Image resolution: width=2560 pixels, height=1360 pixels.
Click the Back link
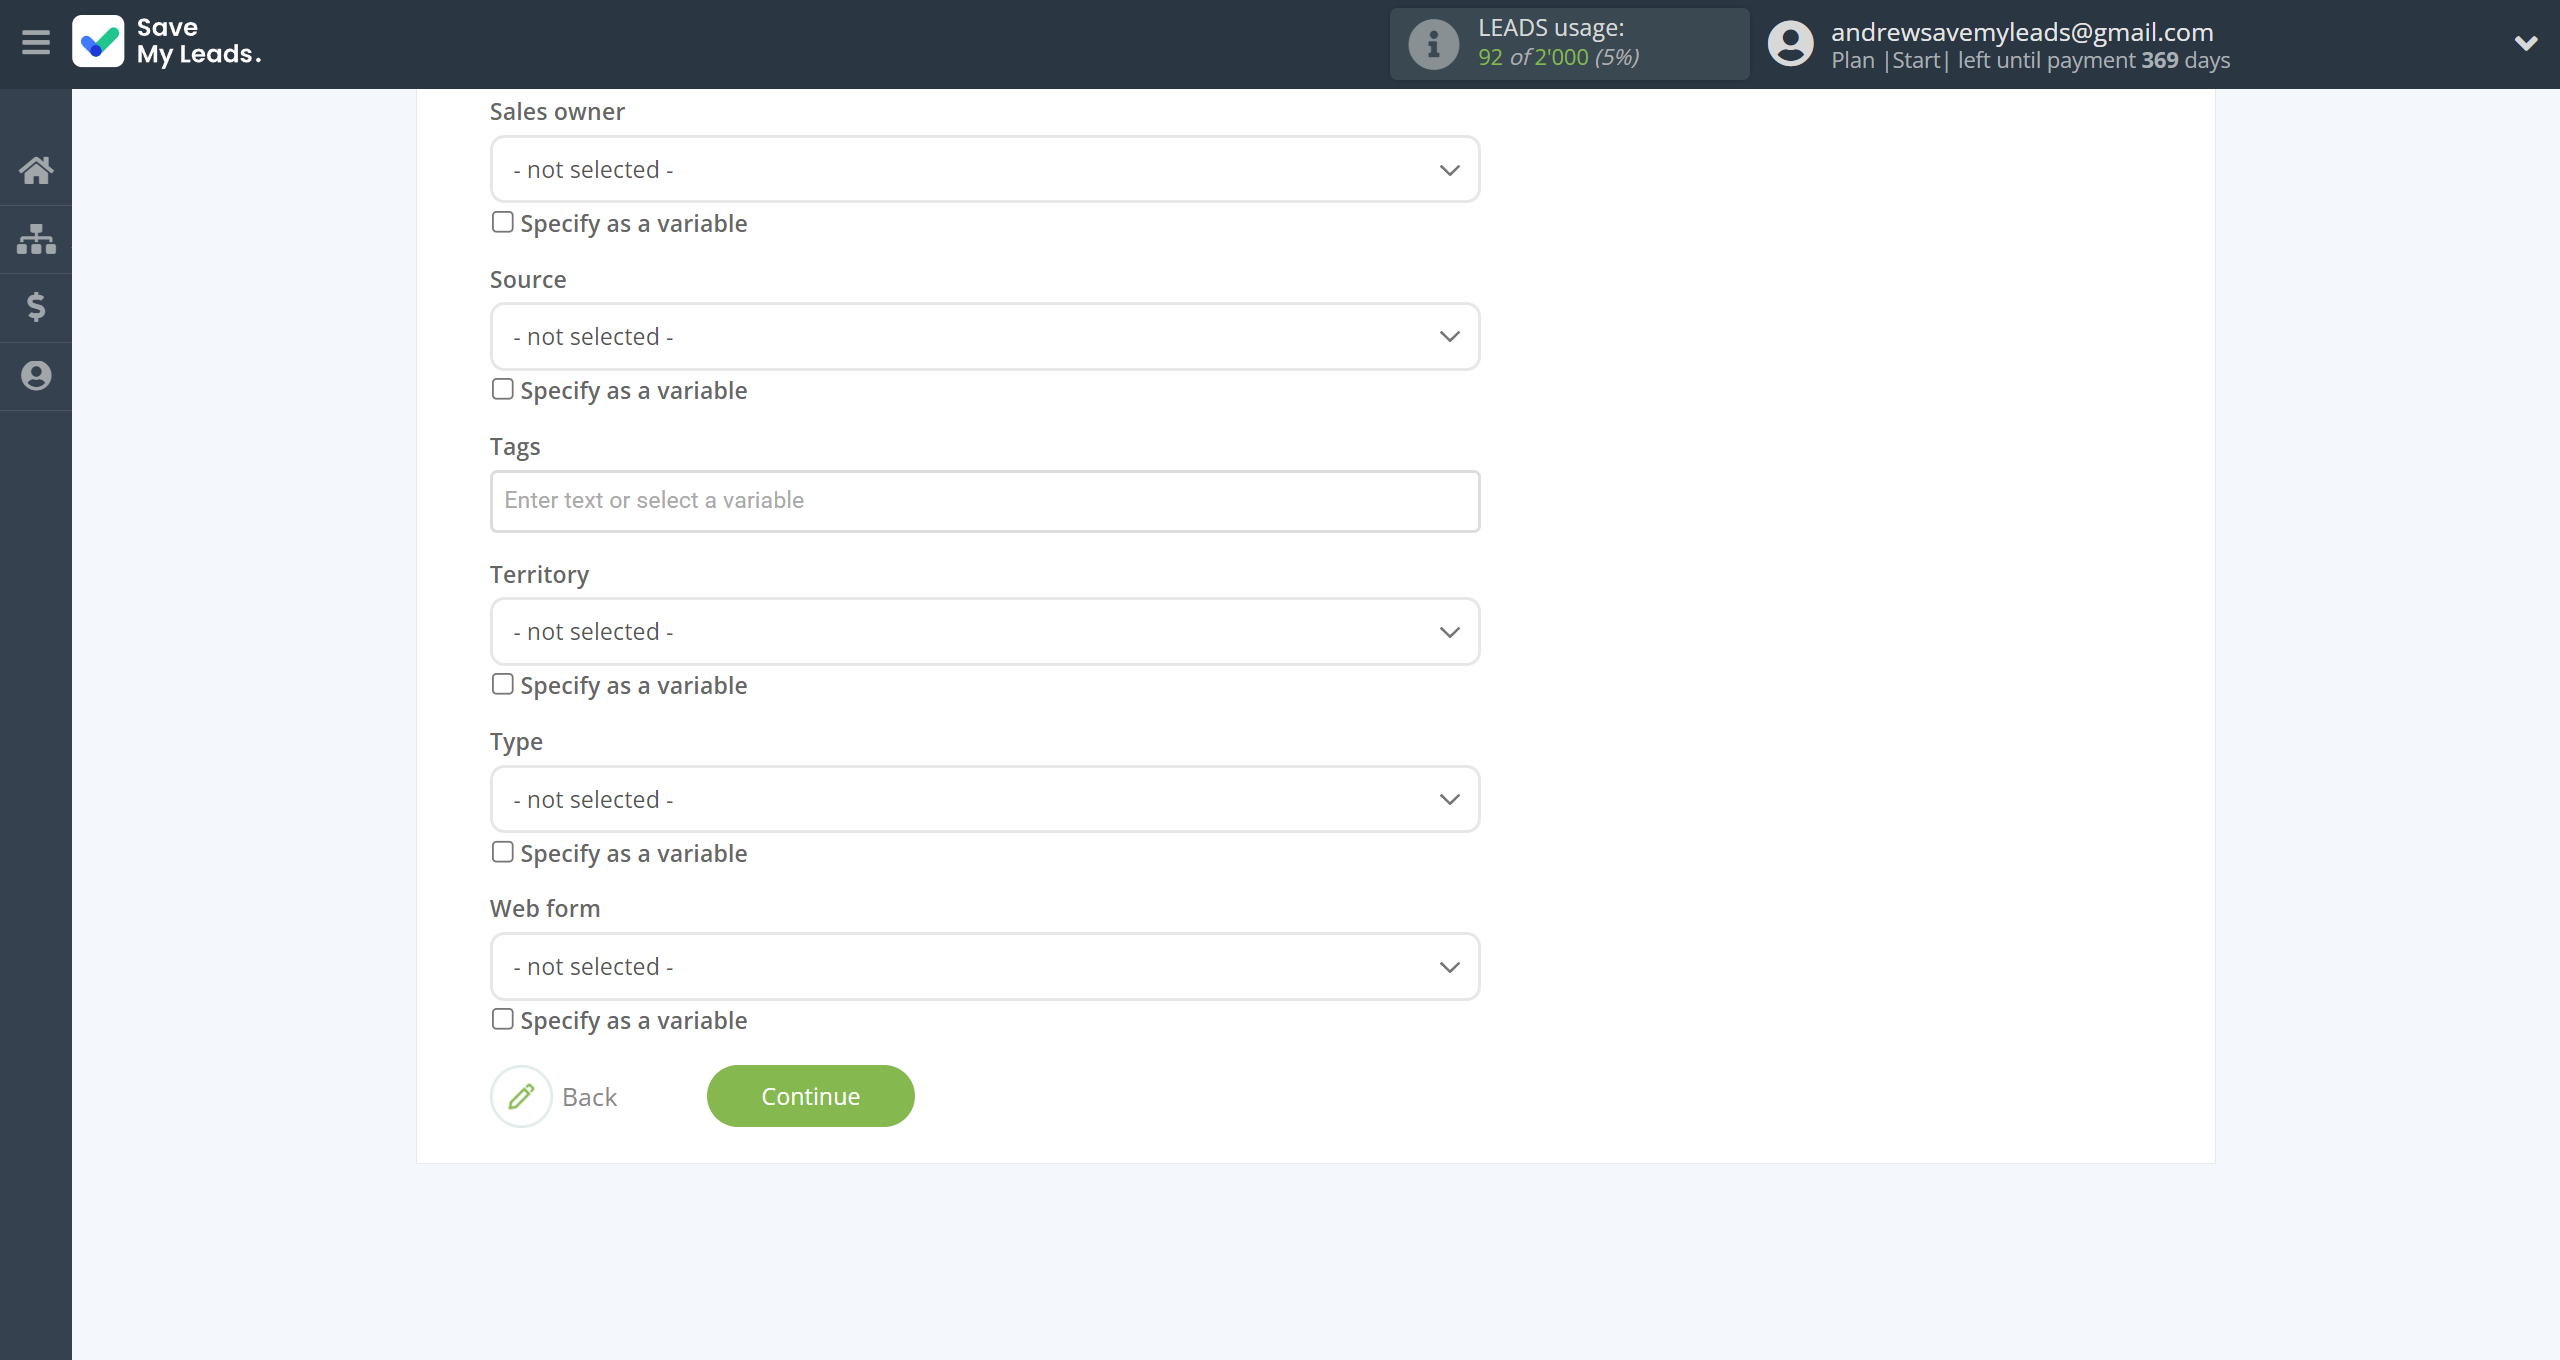click(589, 1097)
